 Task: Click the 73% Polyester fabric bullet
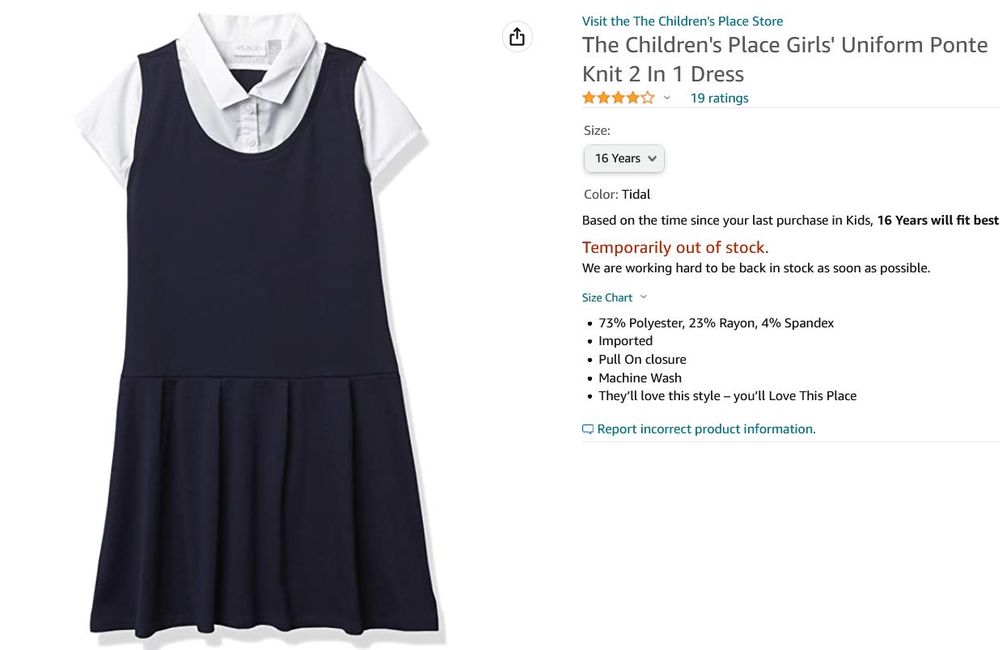pyautogui.click(x=716, y=323)
